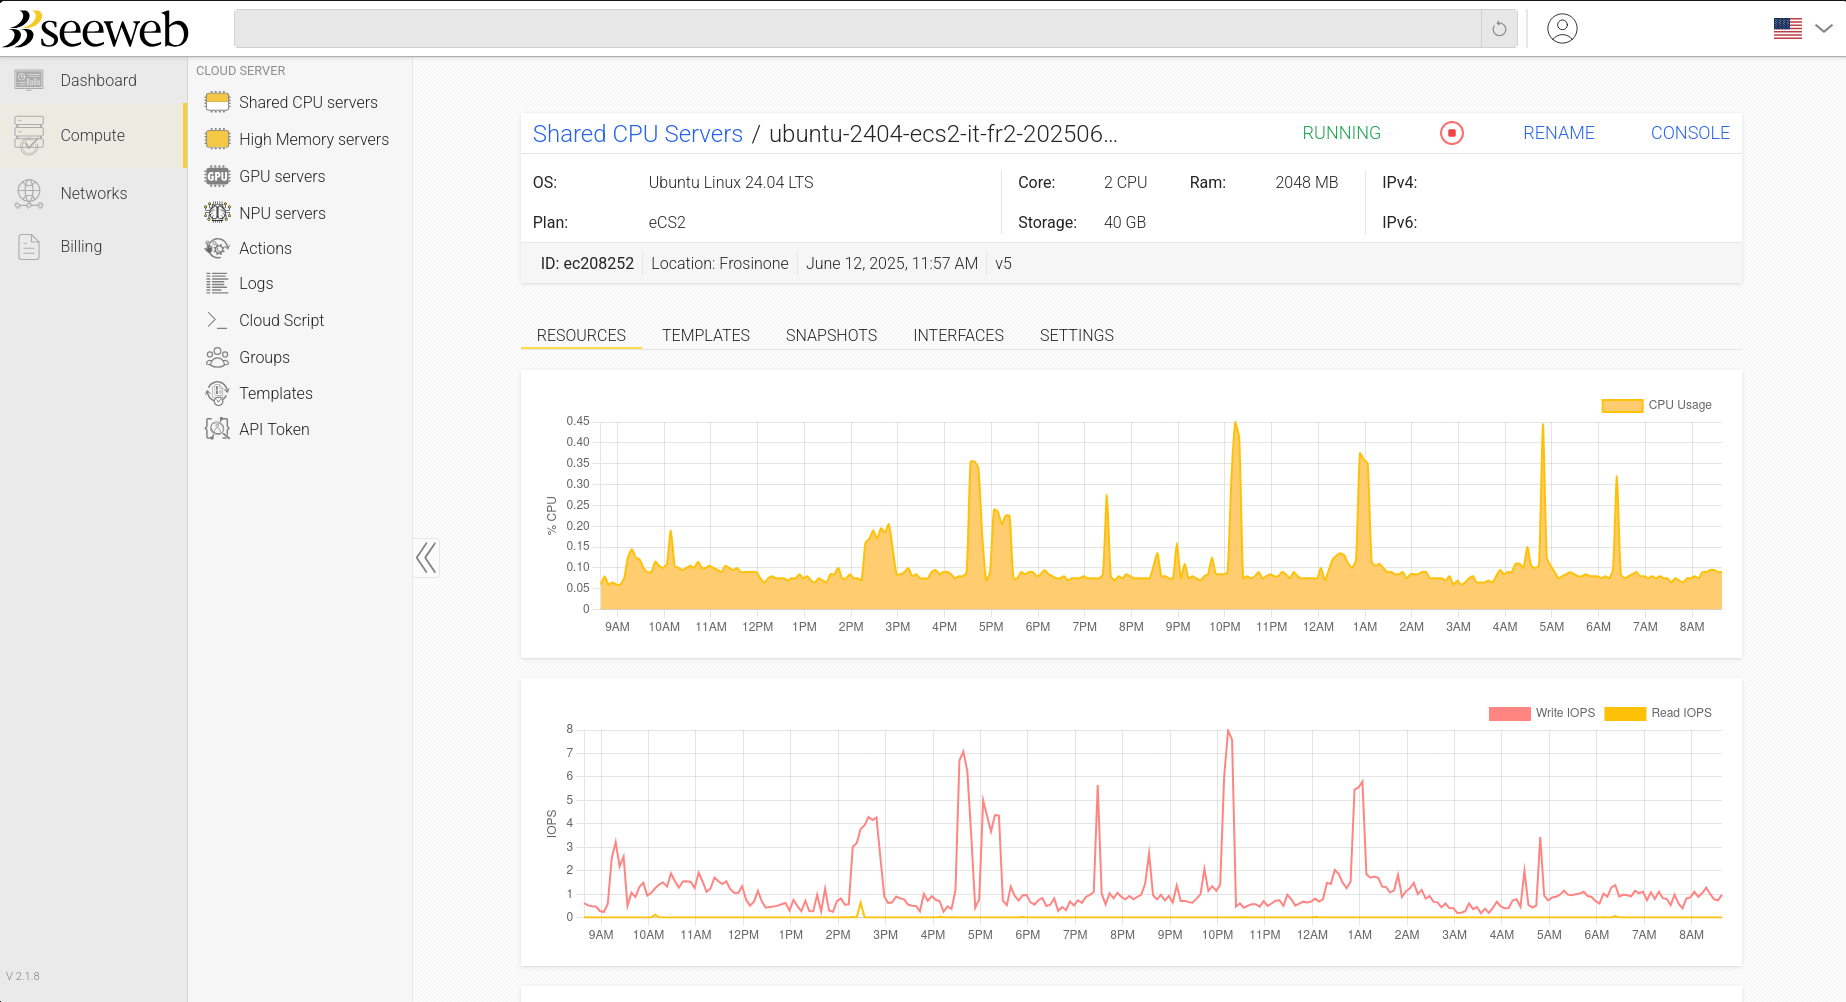Click the Shared CPU Servers breadcrumb link
The image size is (1846, 1002).
coord(638,134)
